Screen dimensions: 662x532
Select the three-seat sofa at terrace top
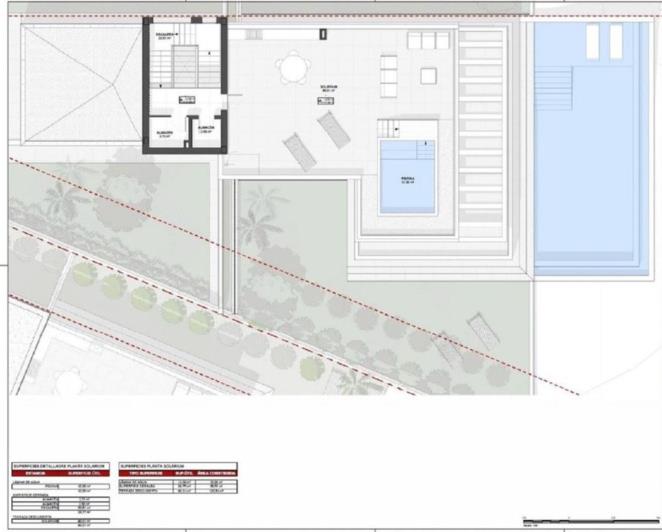click(x=428, y=41)
